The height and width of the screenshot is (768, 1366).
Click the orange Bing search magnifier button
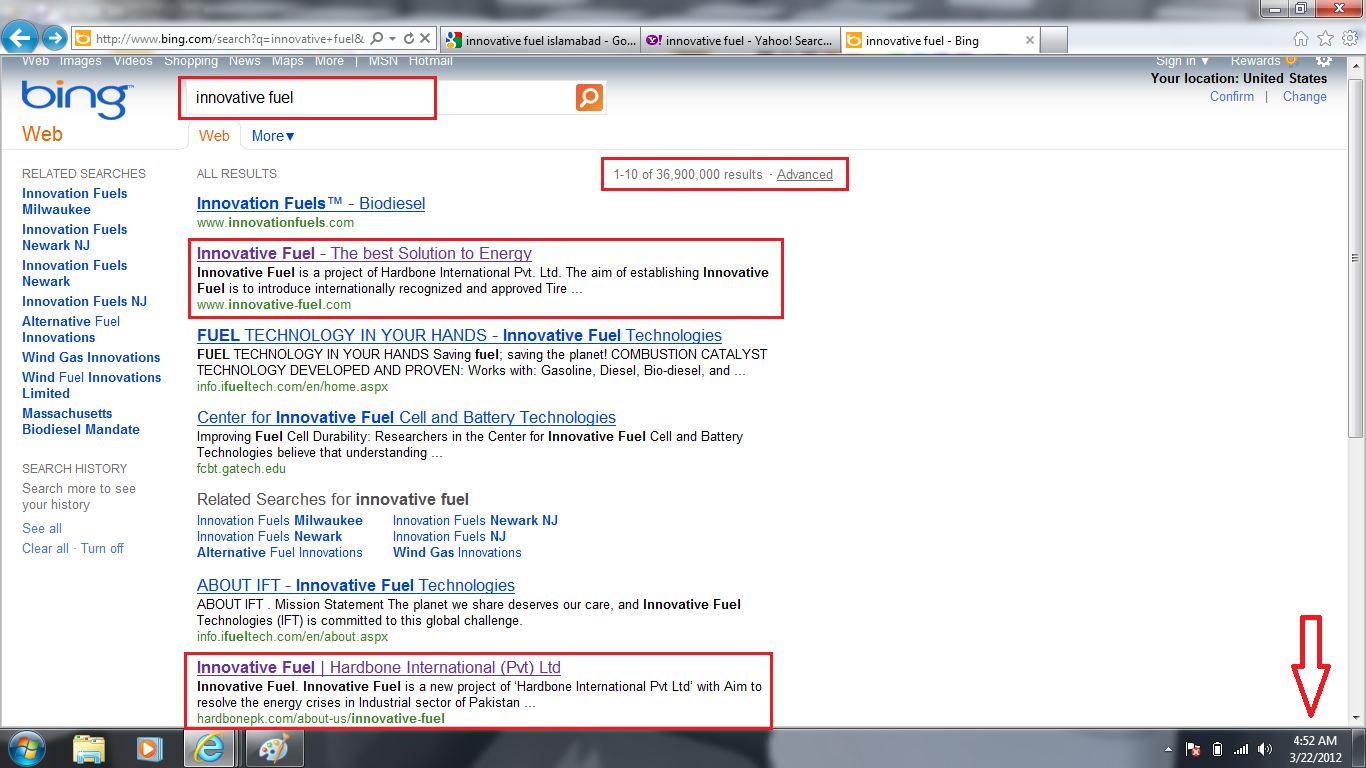click(x=590, y=98)
